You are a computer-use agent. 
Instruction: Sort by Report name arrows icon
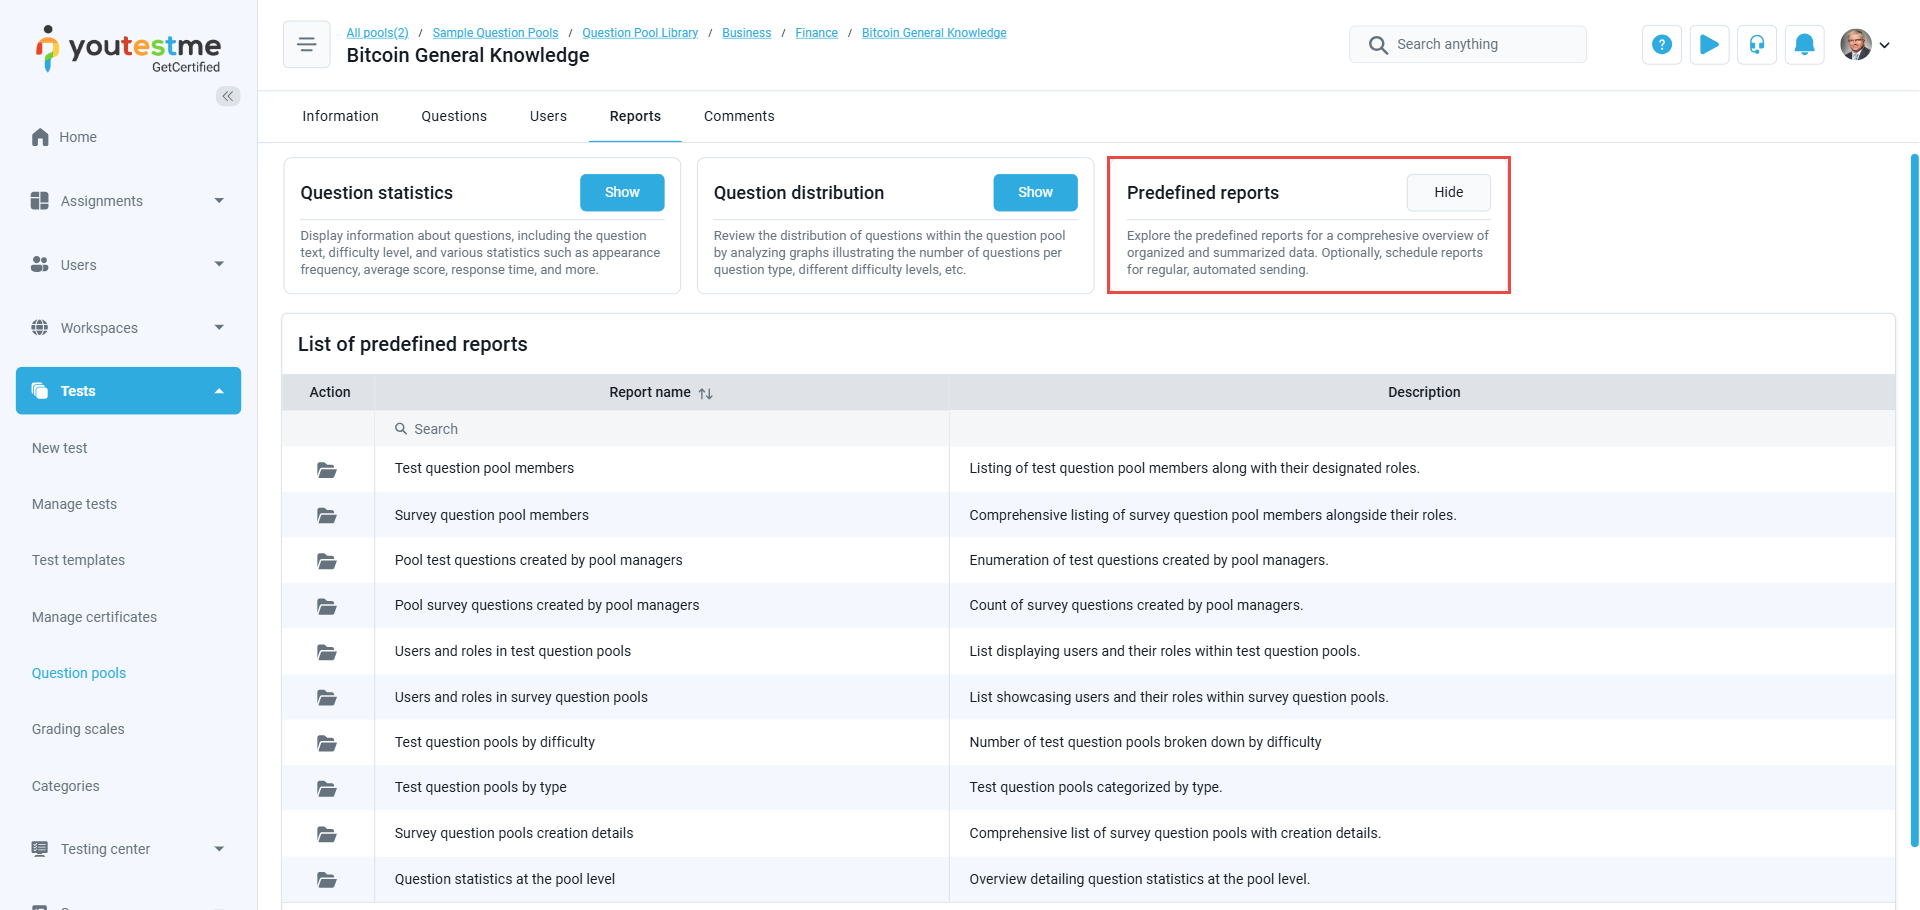pos(705,393)
